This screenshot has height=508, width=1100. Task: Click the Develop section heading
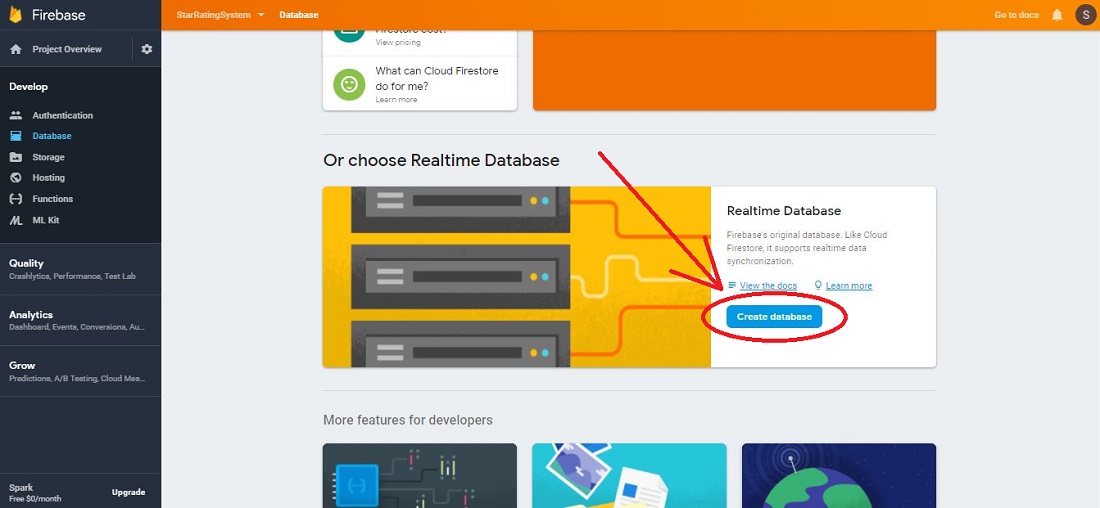(28, 87)
